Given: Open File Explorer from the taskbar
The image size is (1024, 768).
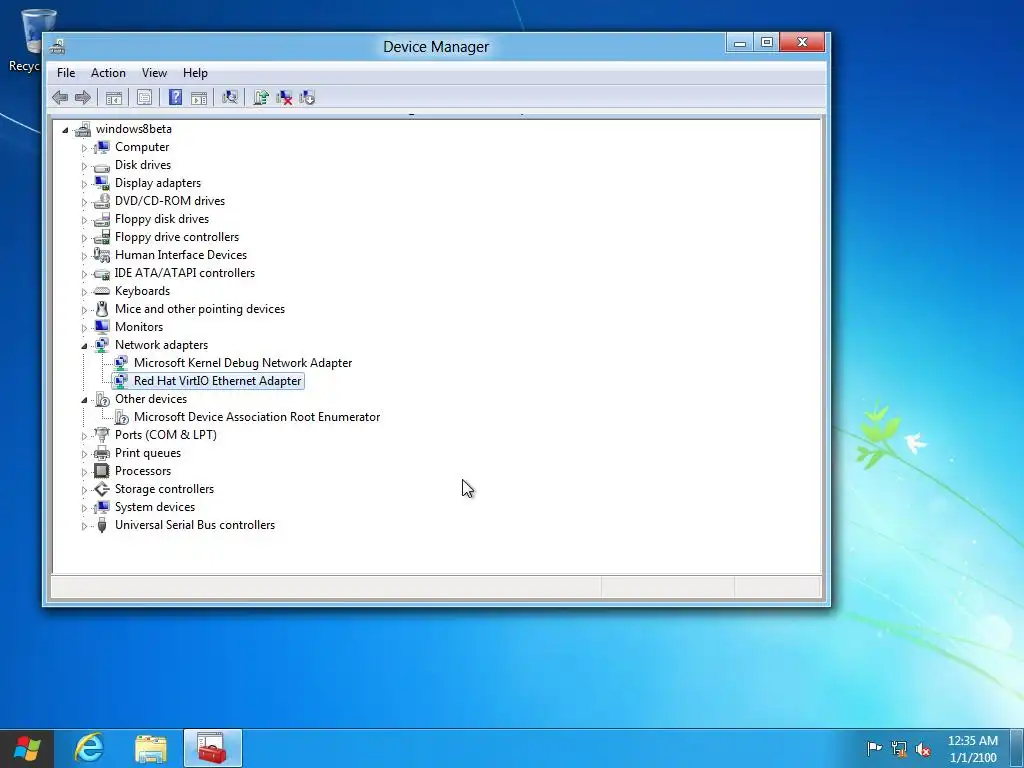Looking at the screenshot, I should pyautogui.click(x=151, y=748).
